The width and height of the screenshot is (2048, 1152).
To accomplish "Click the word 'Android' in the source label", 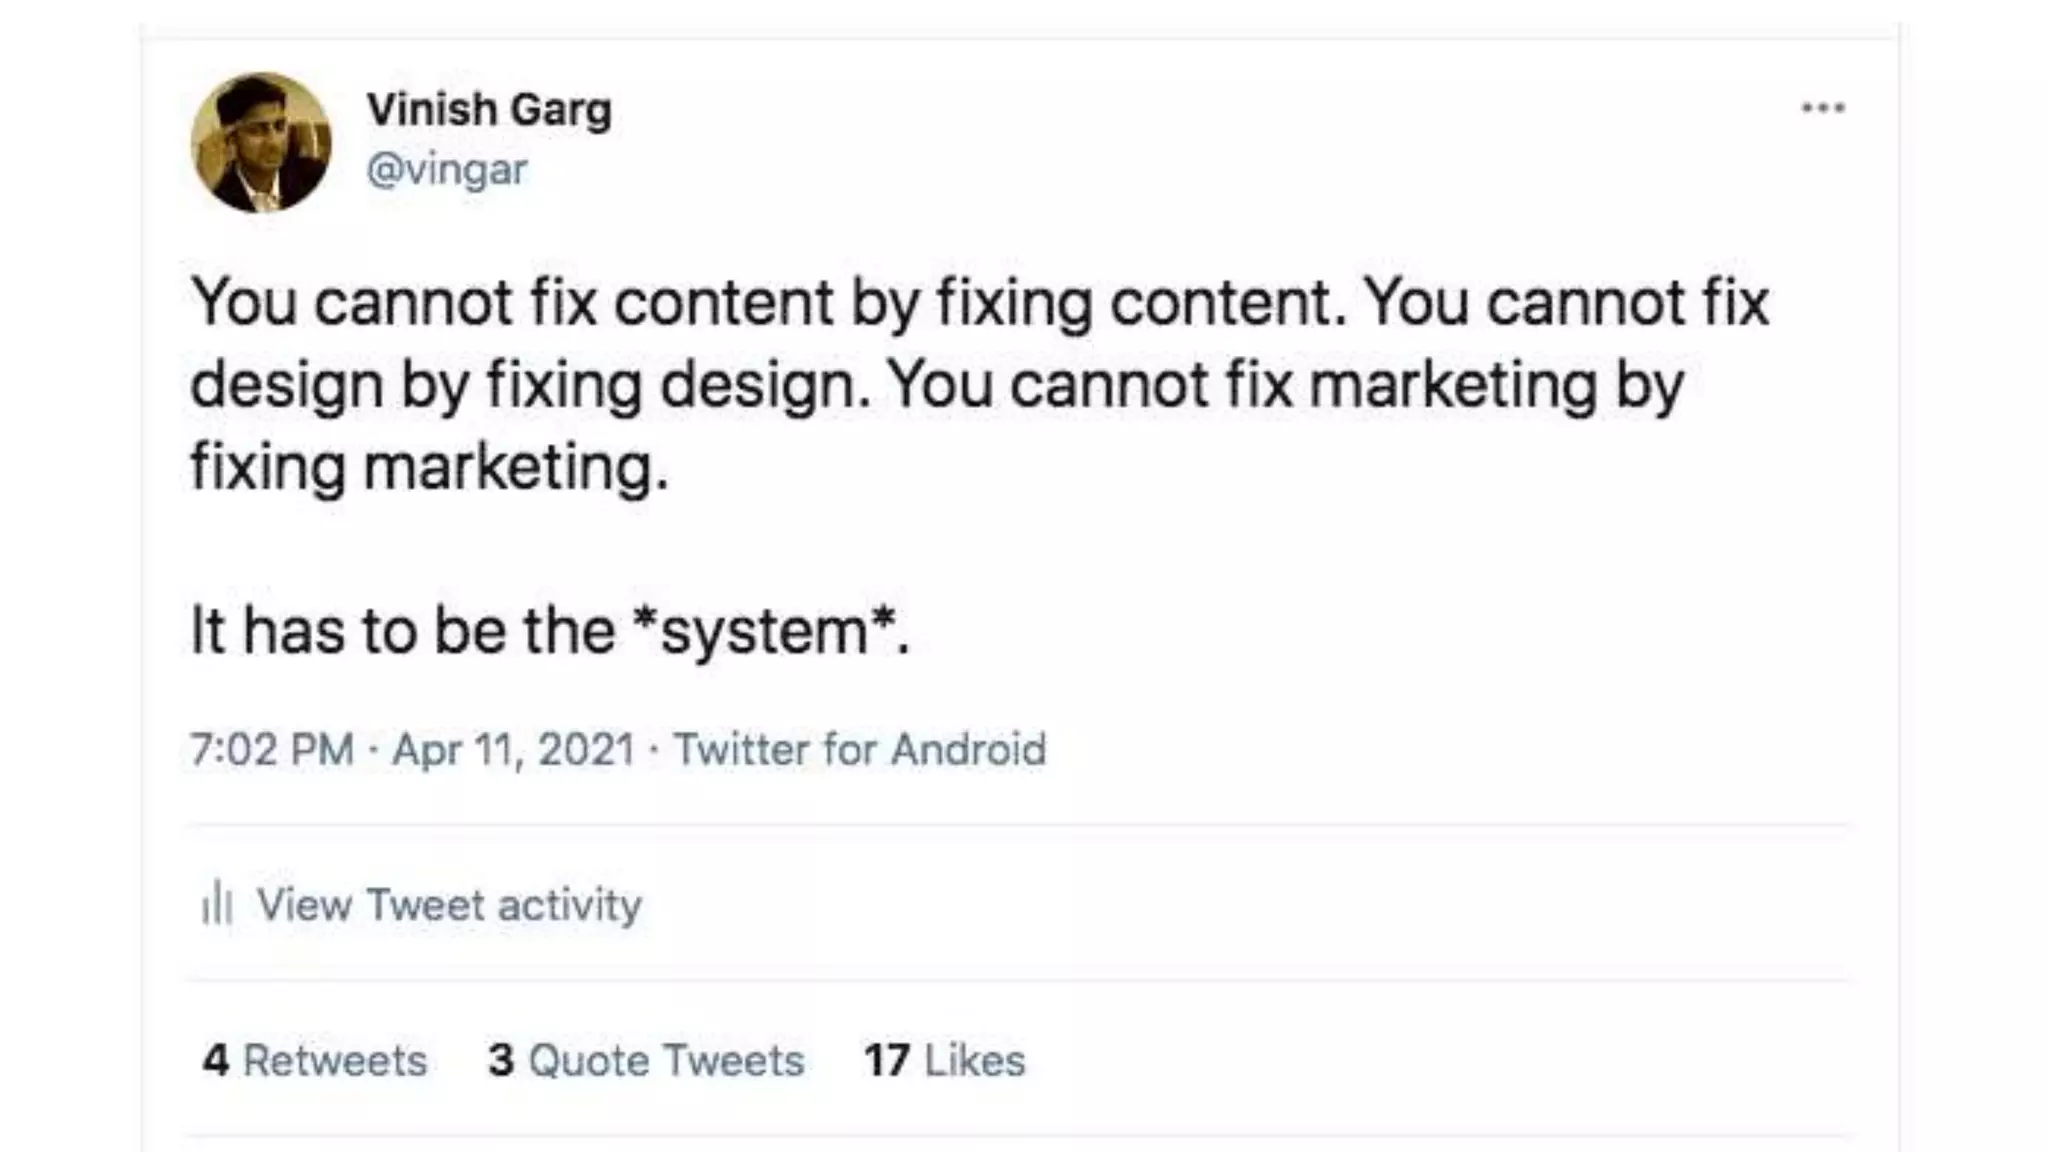I will 968,749.
